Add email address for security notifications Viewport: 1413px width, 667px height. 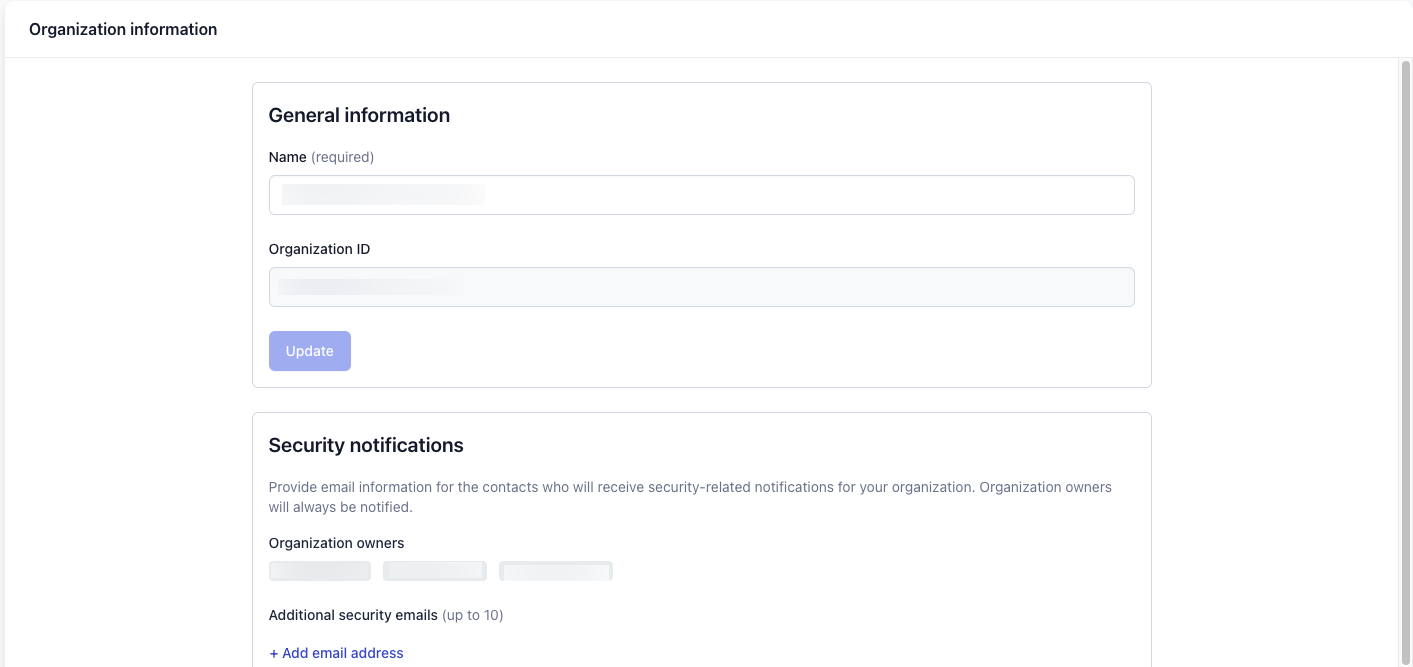click(336, 653)
